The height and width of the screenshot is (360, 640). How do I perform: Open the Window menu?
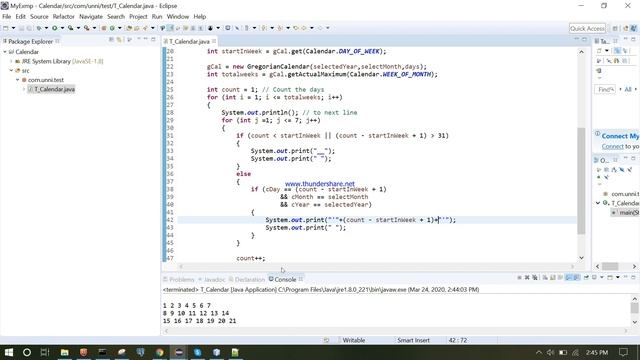[178, 17]
